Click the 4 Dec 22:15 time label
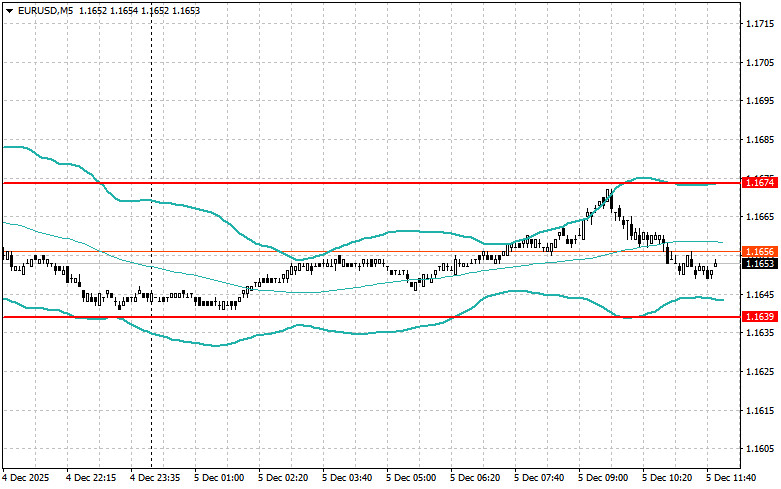Viewport: 781px width, 489px height. [x=91, y=478]
